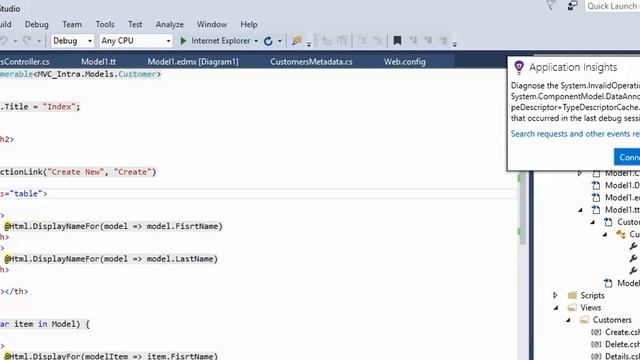Select Create.cshtml in Solution Explorer
This screenshot has height=360, width=640.
[622, 332]
